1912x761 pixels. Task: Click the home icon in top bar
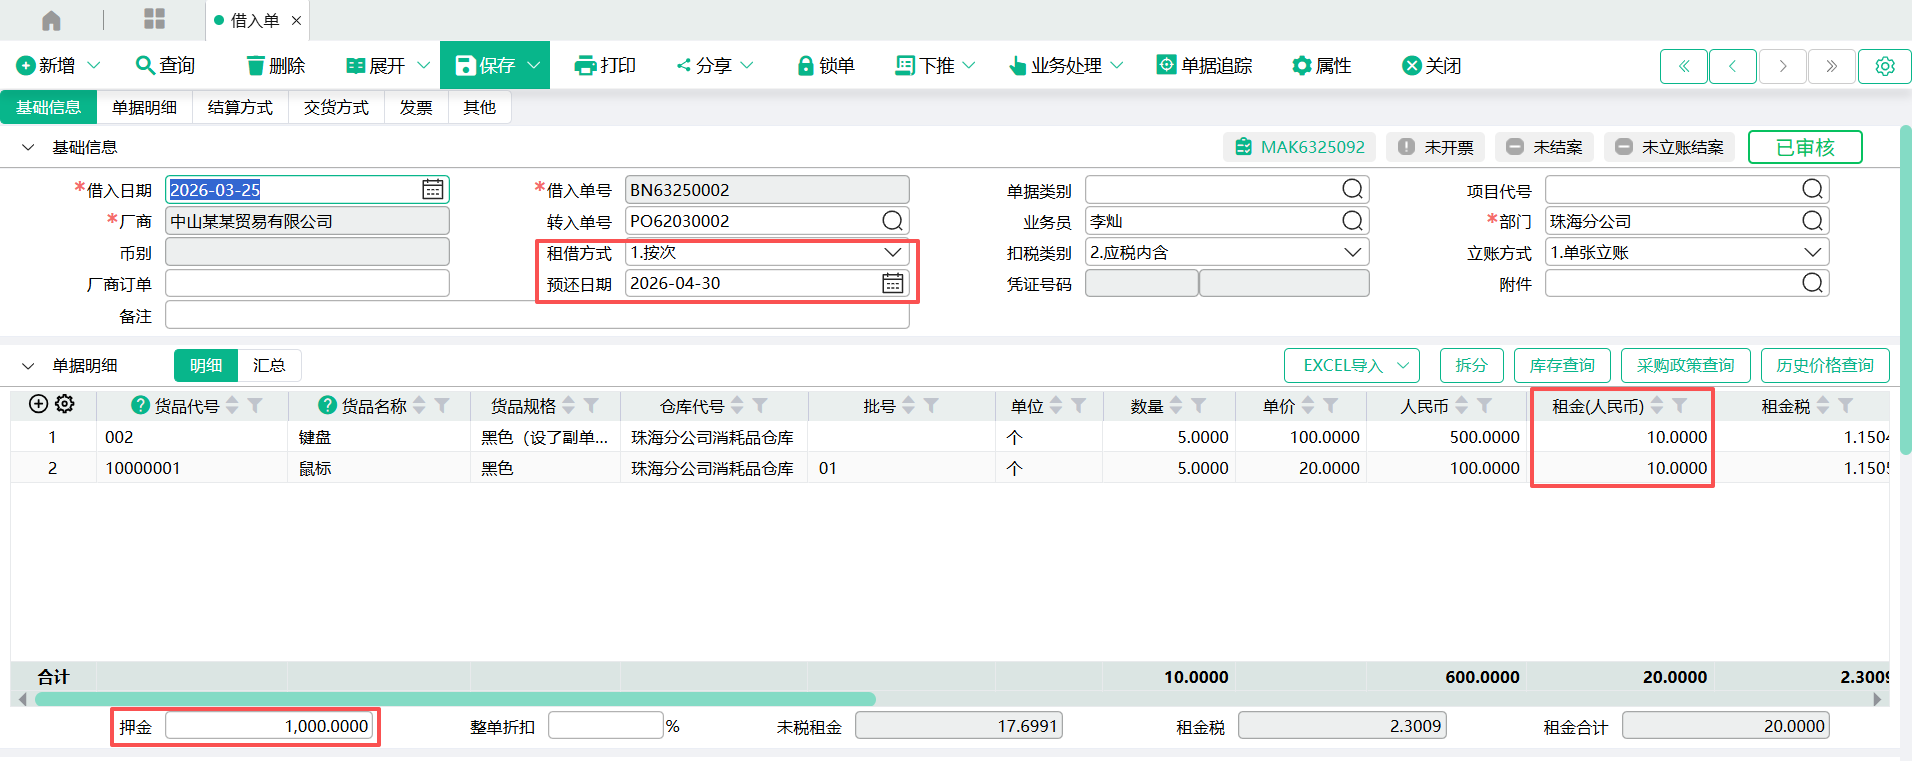click(x=51, y=20)
